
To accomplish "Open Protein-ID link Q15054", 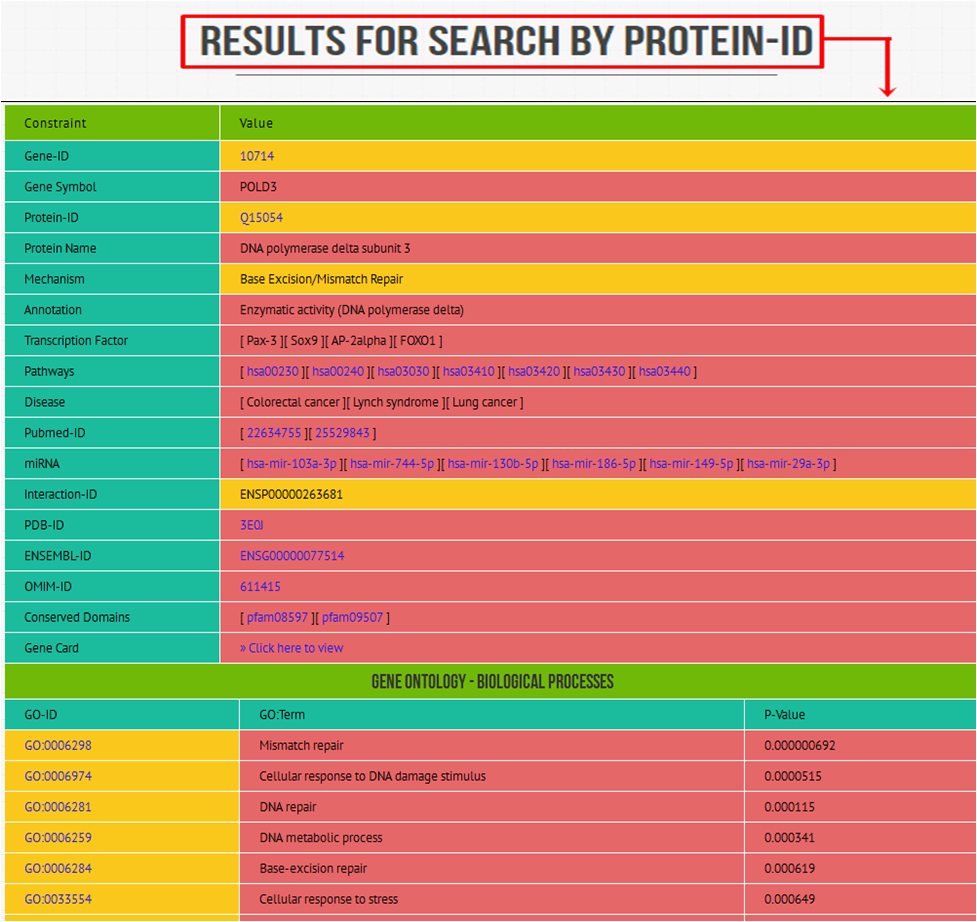I will coord(261,217).
